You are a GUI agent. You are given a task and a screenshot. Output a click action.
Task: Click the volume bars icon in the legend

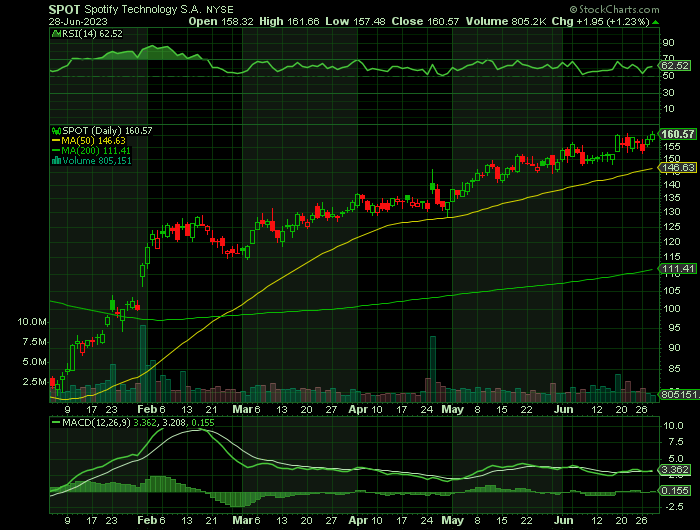click(x=56, y=161)
